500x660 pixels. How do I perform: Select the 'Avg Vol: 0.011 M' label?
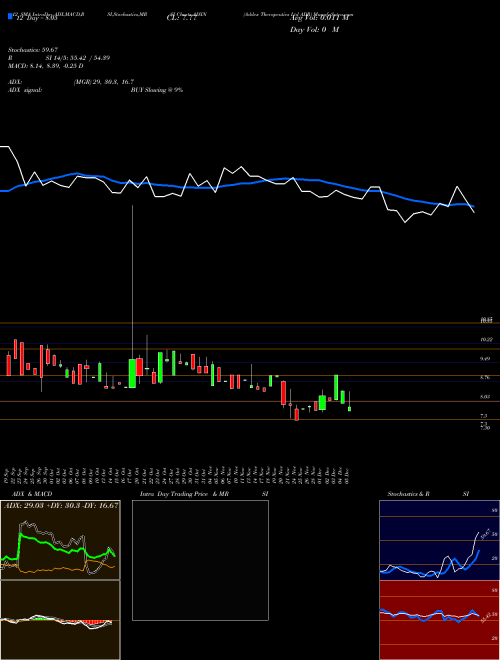(320, 18)
